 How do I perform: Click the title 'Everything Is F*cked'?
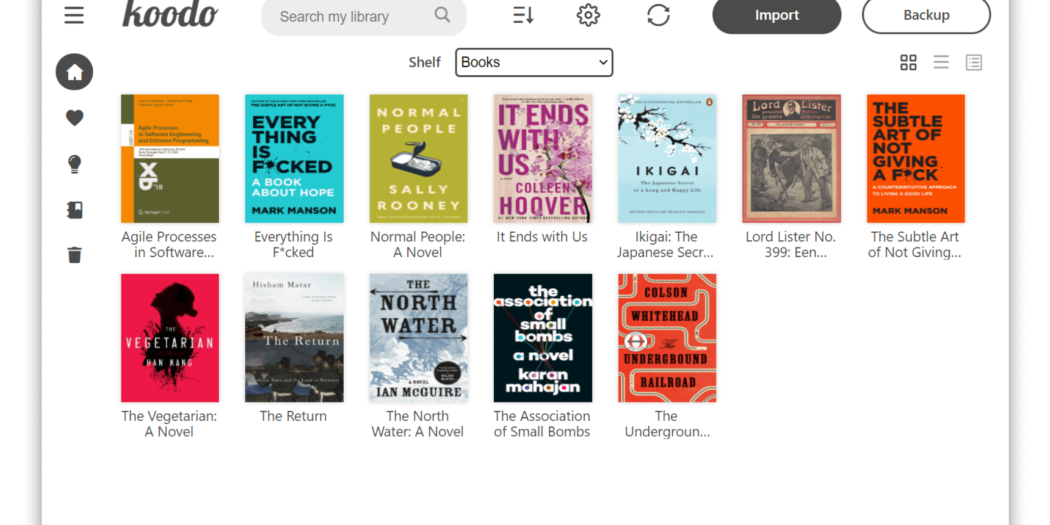click(293, 244)
